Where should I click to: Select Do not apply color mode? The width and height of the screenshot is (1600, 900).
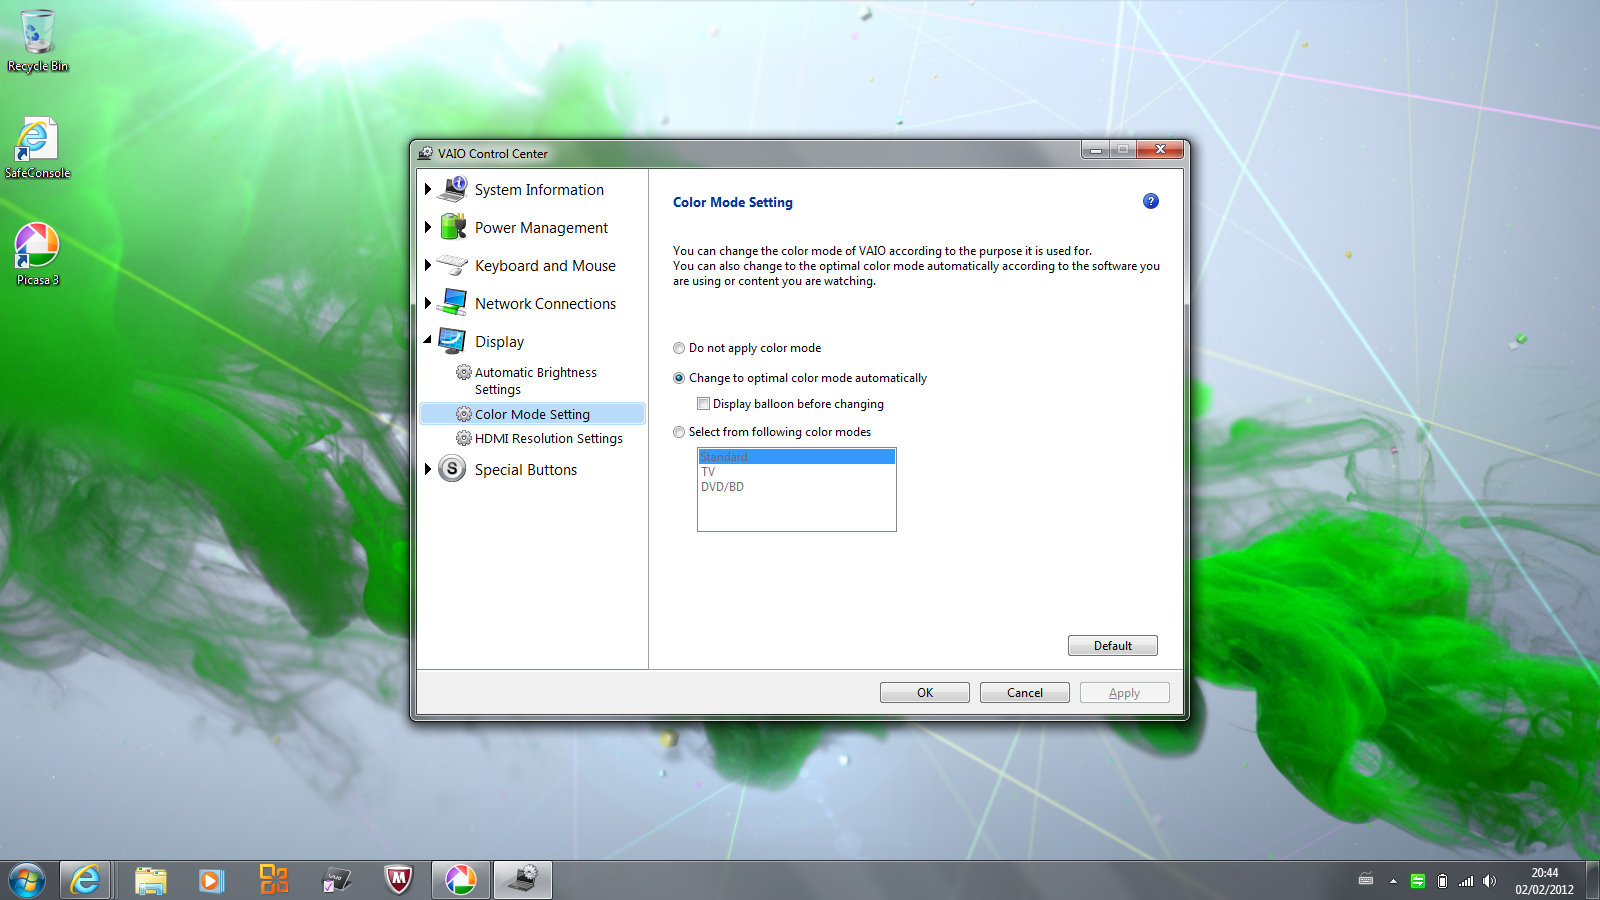click(680, 348)
